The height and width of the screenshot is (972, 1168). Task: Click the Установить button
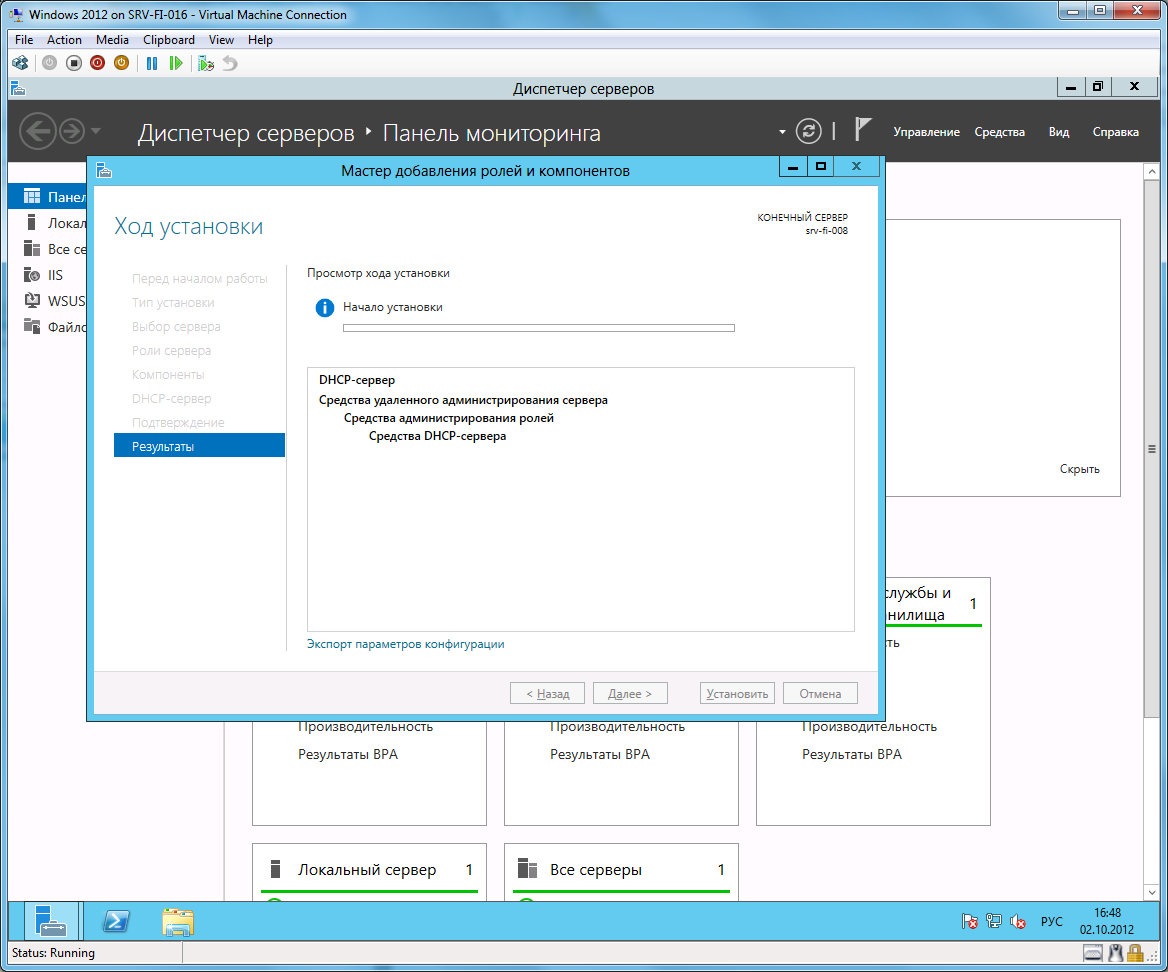(737, 693)
